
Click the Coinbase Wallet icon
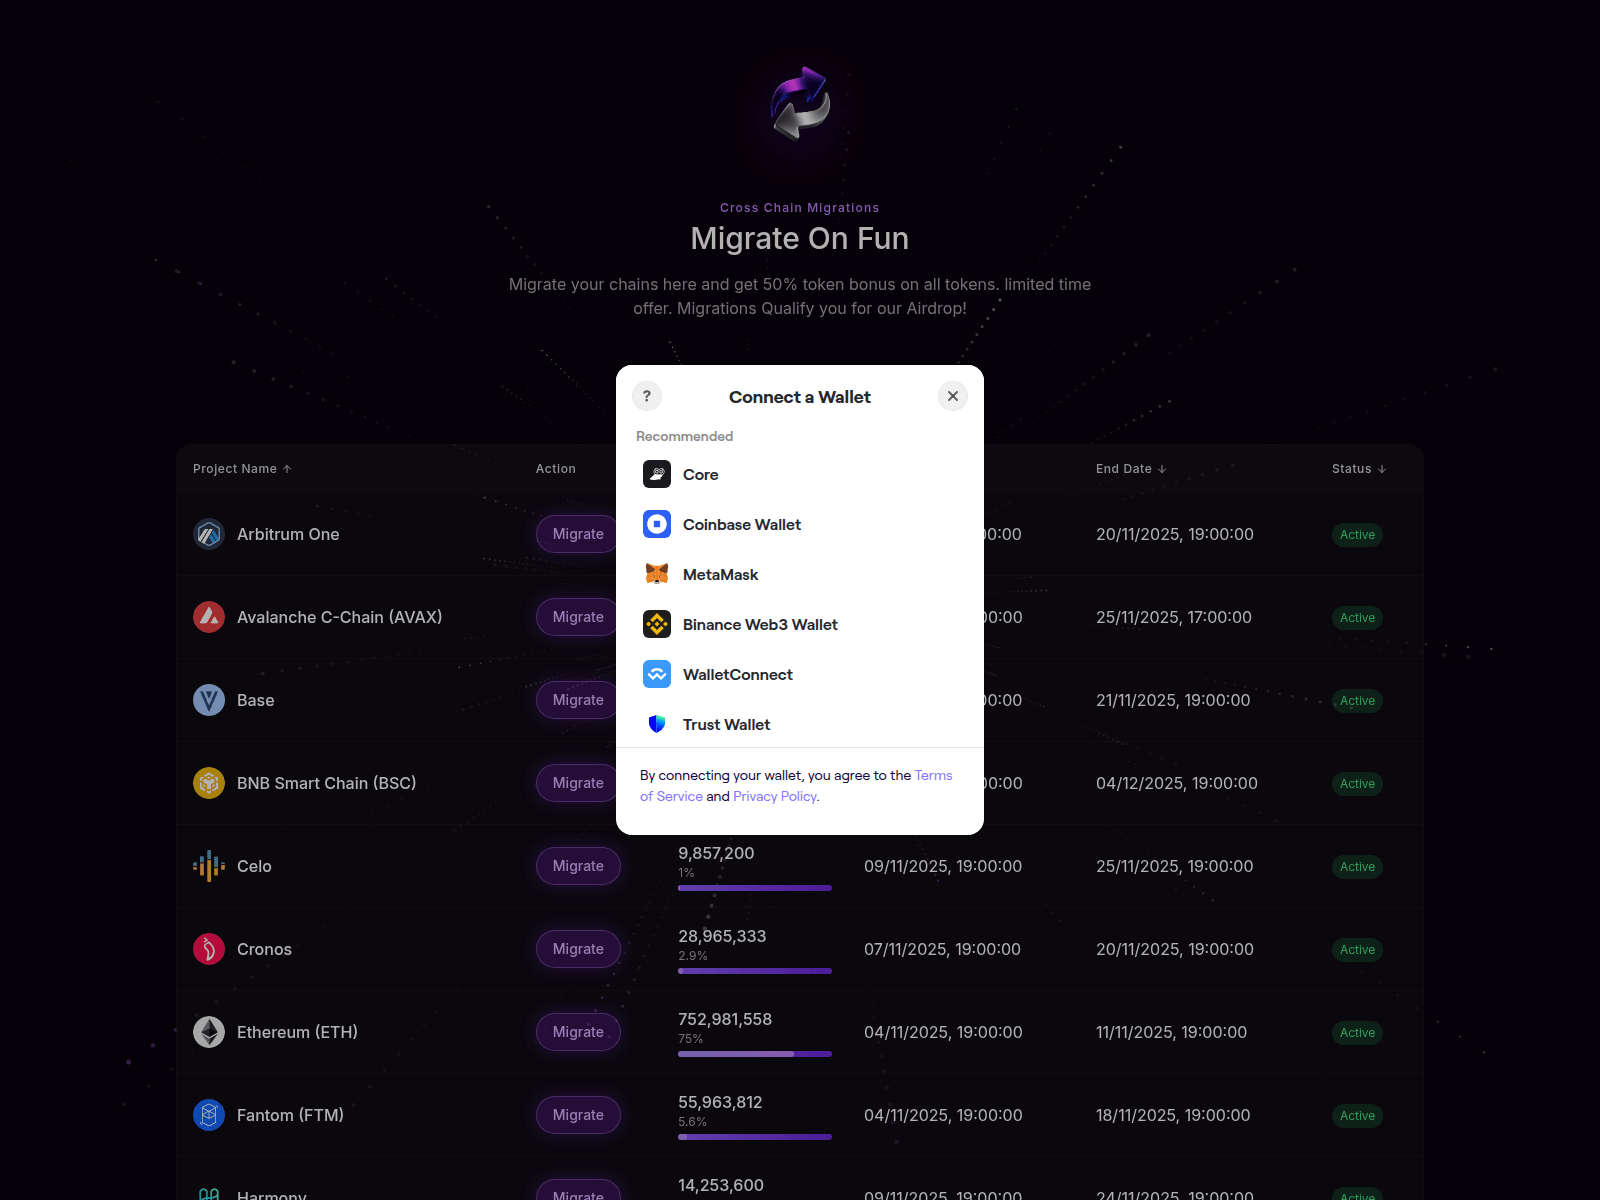point(657,524)
